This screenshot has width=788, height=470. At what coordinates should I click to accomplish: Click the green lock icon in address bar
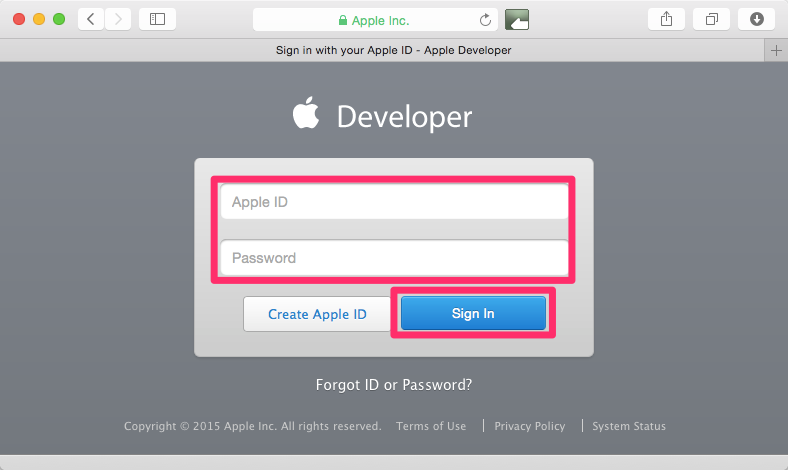[x=343, y=21]
